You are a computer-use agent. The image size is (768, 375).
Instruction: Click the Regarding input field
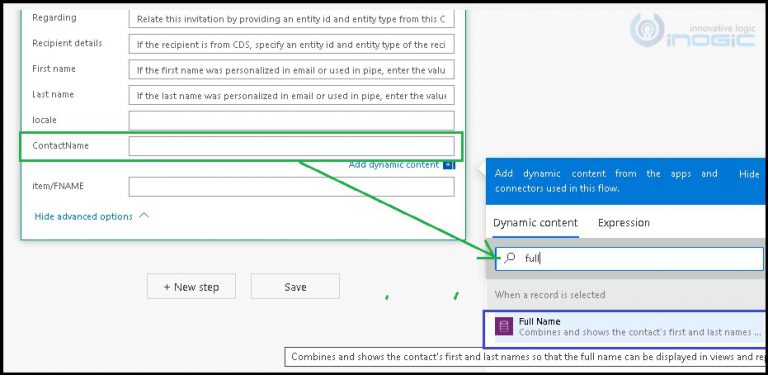pos(291,19)
